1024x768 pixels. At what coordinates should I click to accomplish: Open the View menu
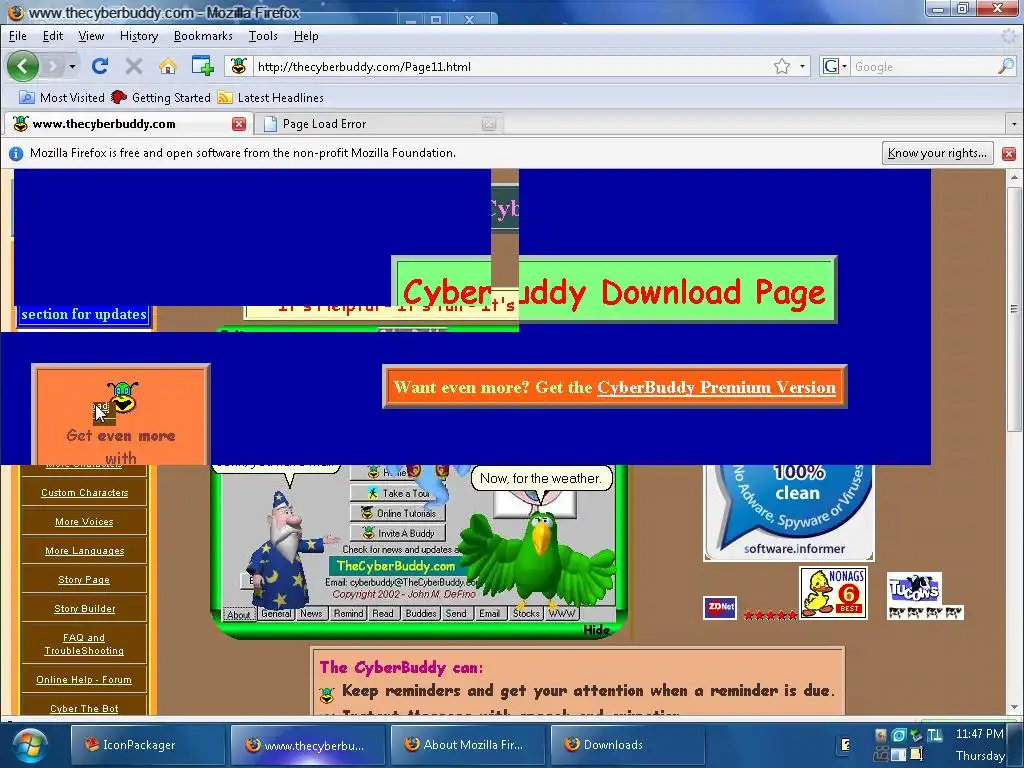pos(91,36)
